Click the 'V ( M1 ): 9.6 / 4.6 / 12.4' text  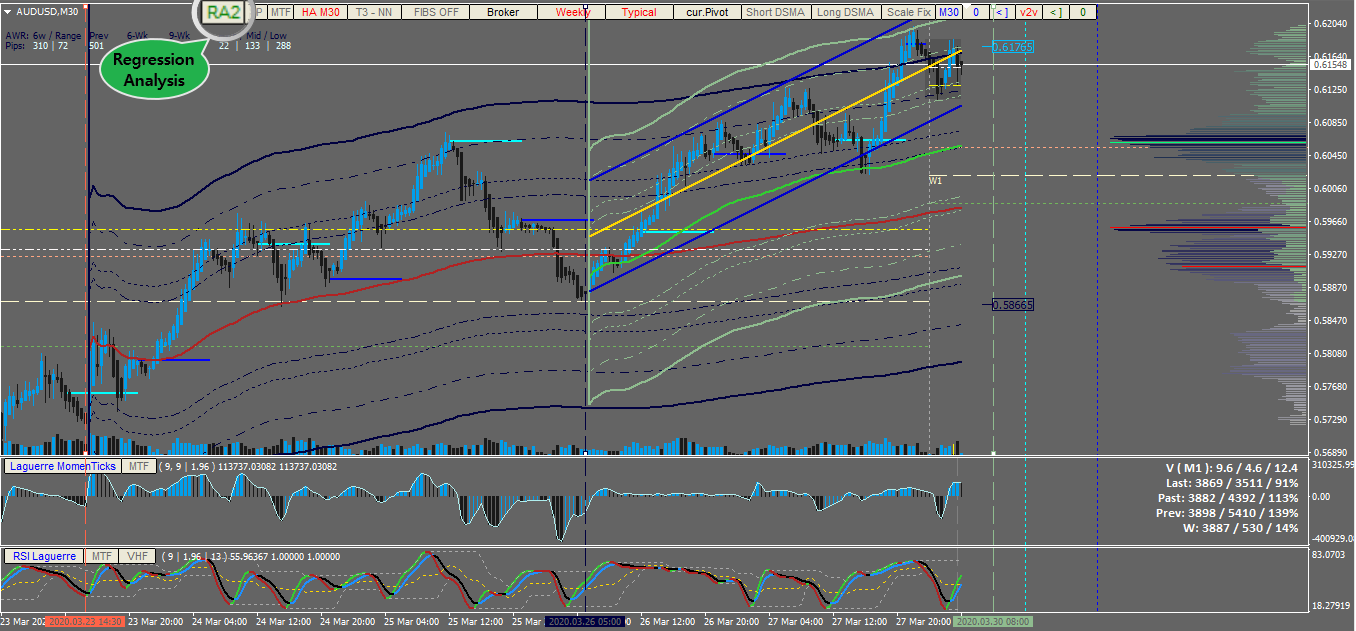tap(1231, 468)
